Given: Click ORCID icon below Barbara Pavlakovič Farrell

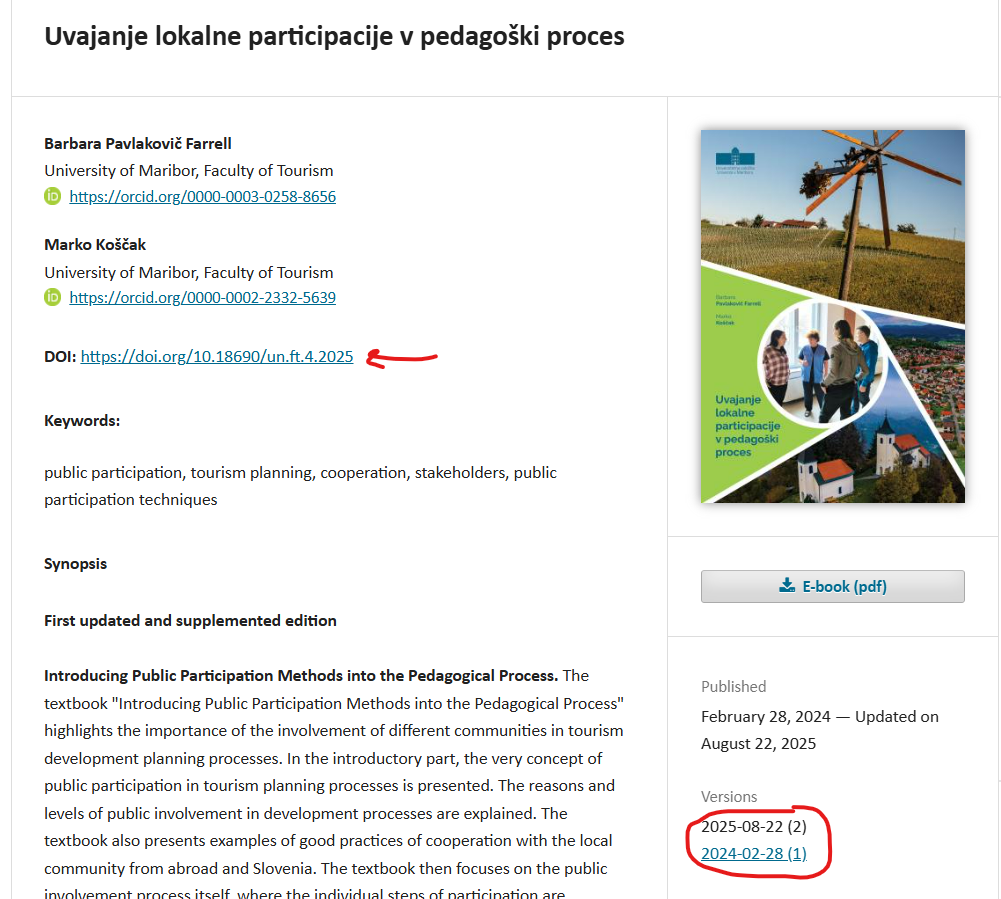Looking at the screenshot, I should 53,196.
